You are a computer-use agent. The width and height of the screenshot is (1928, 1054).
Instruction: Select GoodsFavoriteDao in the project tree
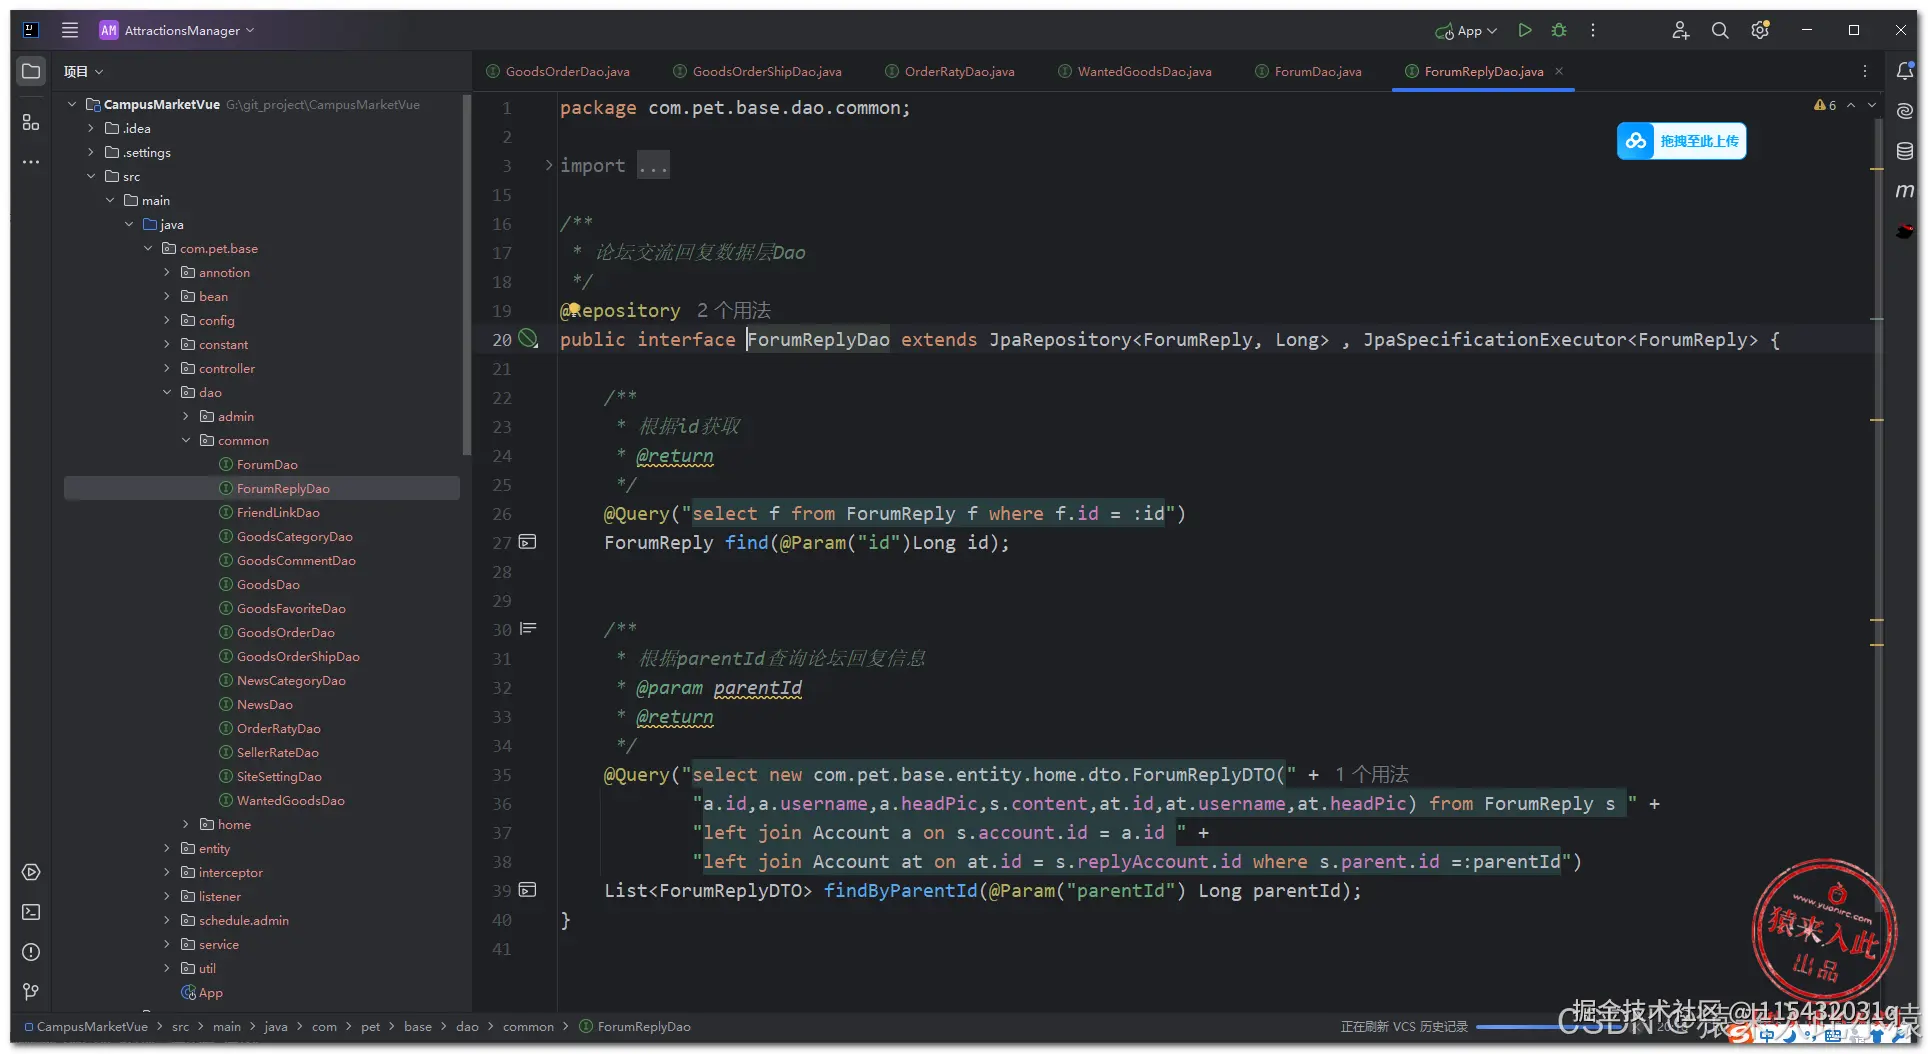pos(291,608)
